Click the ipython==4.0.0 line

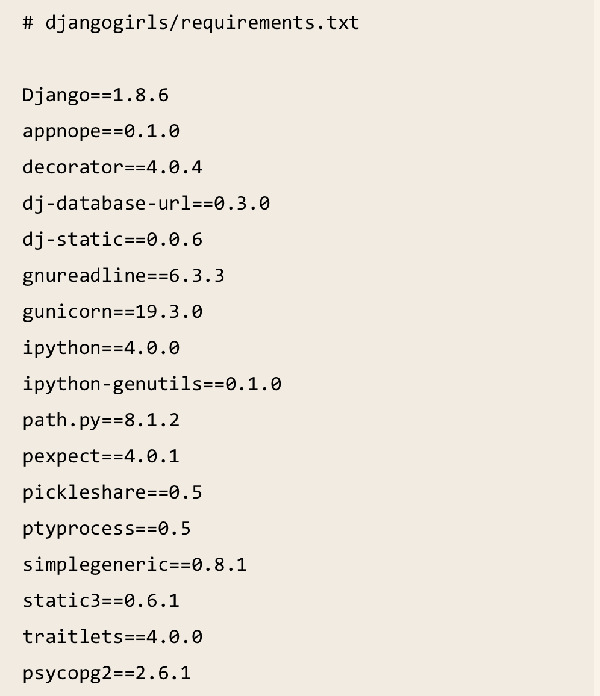(x=100, y=347)
